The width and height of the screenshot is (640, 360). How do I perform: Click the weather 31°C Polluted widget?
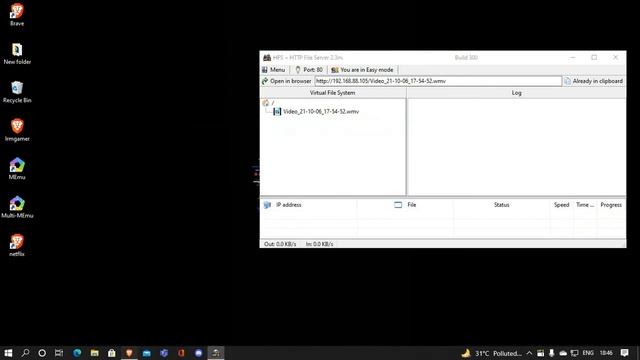click(492, 353)
